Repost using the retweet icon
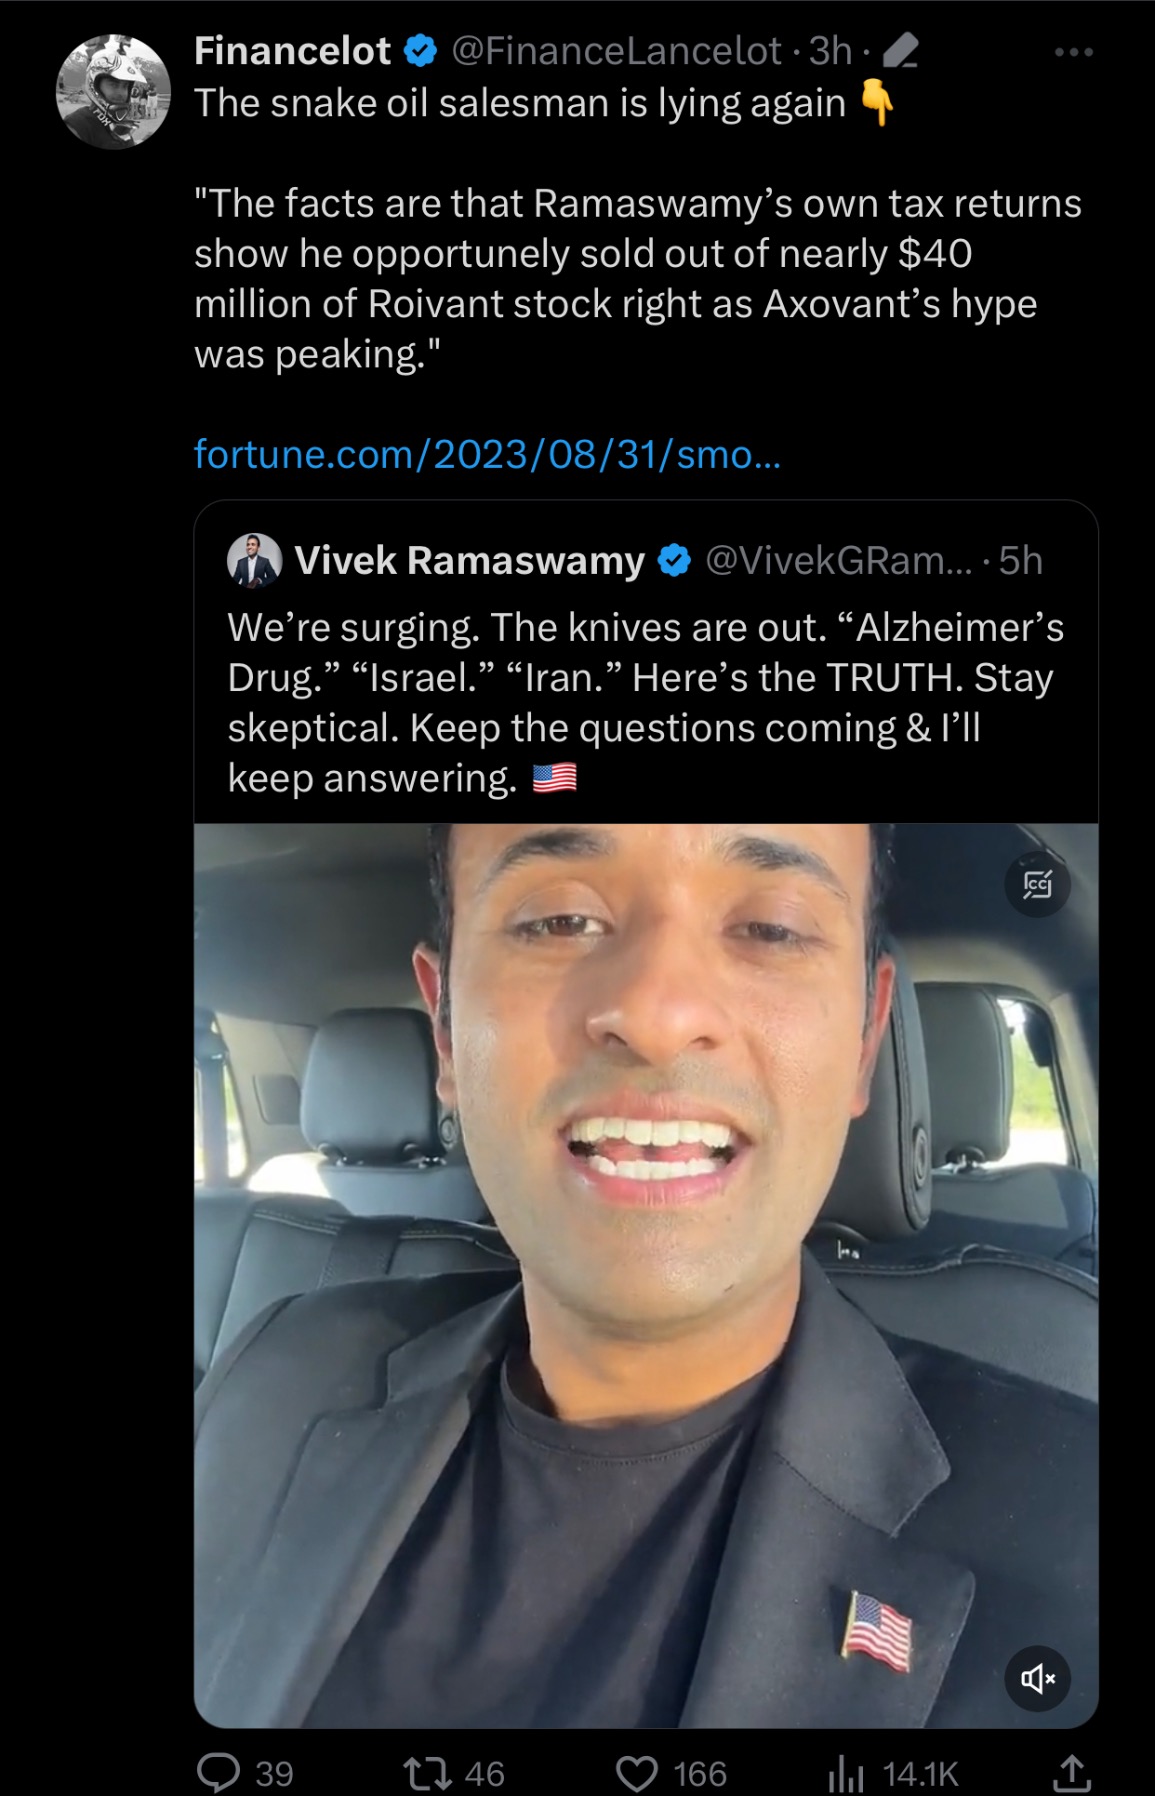 pos(427,1773)
